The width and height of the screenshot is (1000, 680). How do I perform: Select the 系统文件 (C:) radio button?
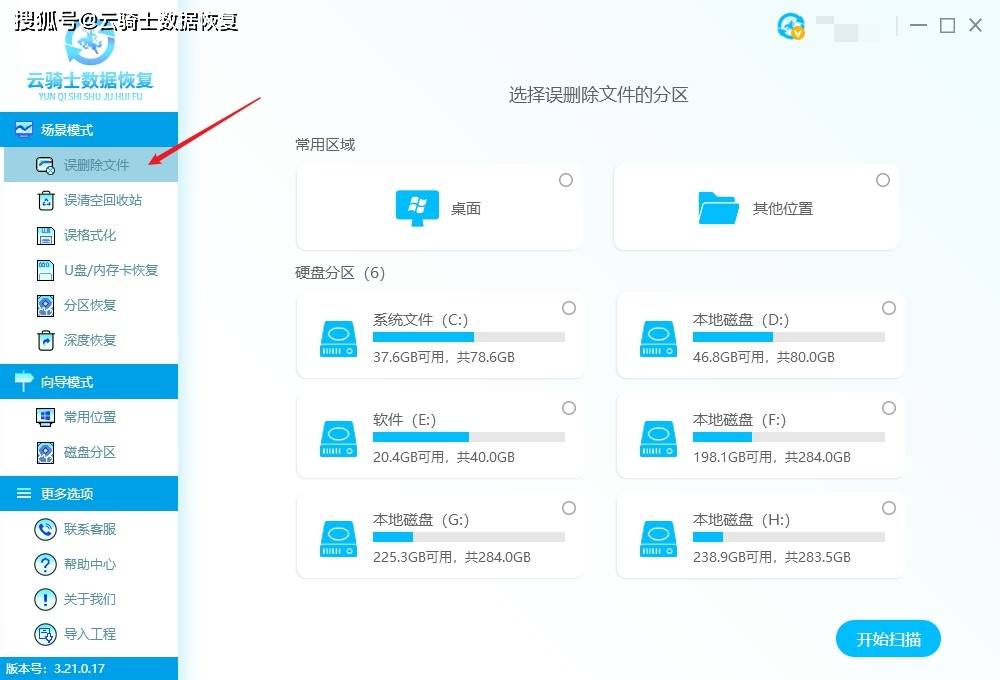tap(569, 308)
